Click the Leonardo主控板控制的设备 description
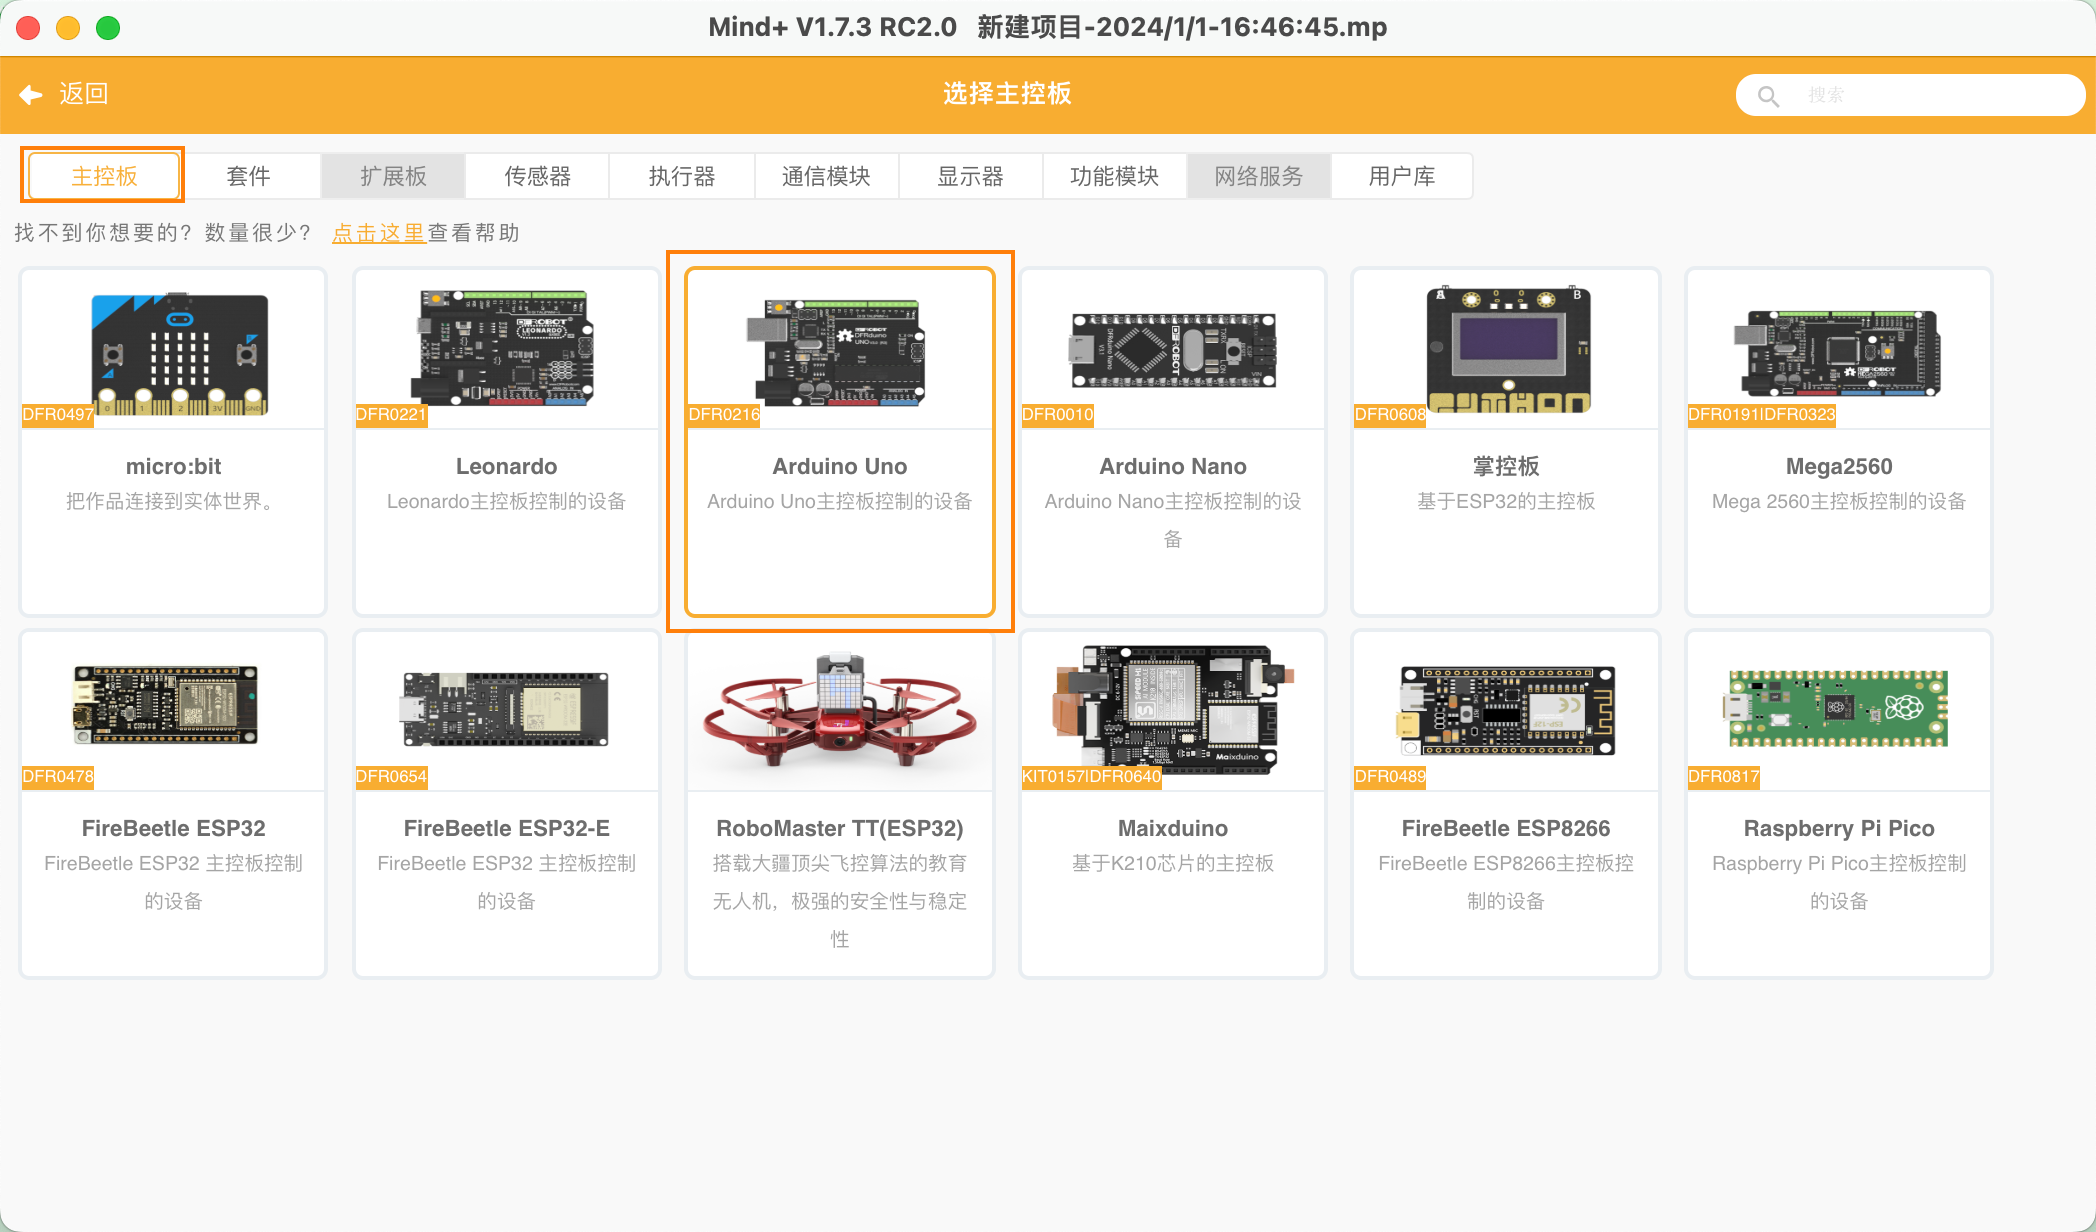The width and height of the screenshot is (2096, 1232). [x=506, y=501]
